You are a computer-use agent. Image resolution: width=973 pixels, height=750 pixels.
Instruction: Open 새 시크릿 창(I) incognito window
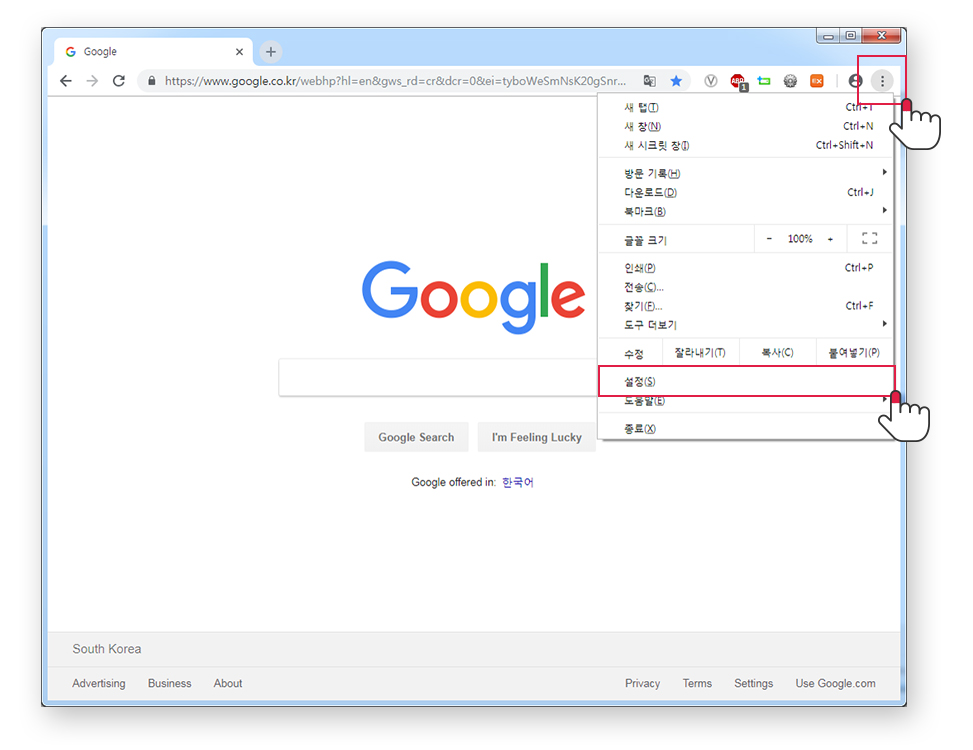click(x=745, y=145)
